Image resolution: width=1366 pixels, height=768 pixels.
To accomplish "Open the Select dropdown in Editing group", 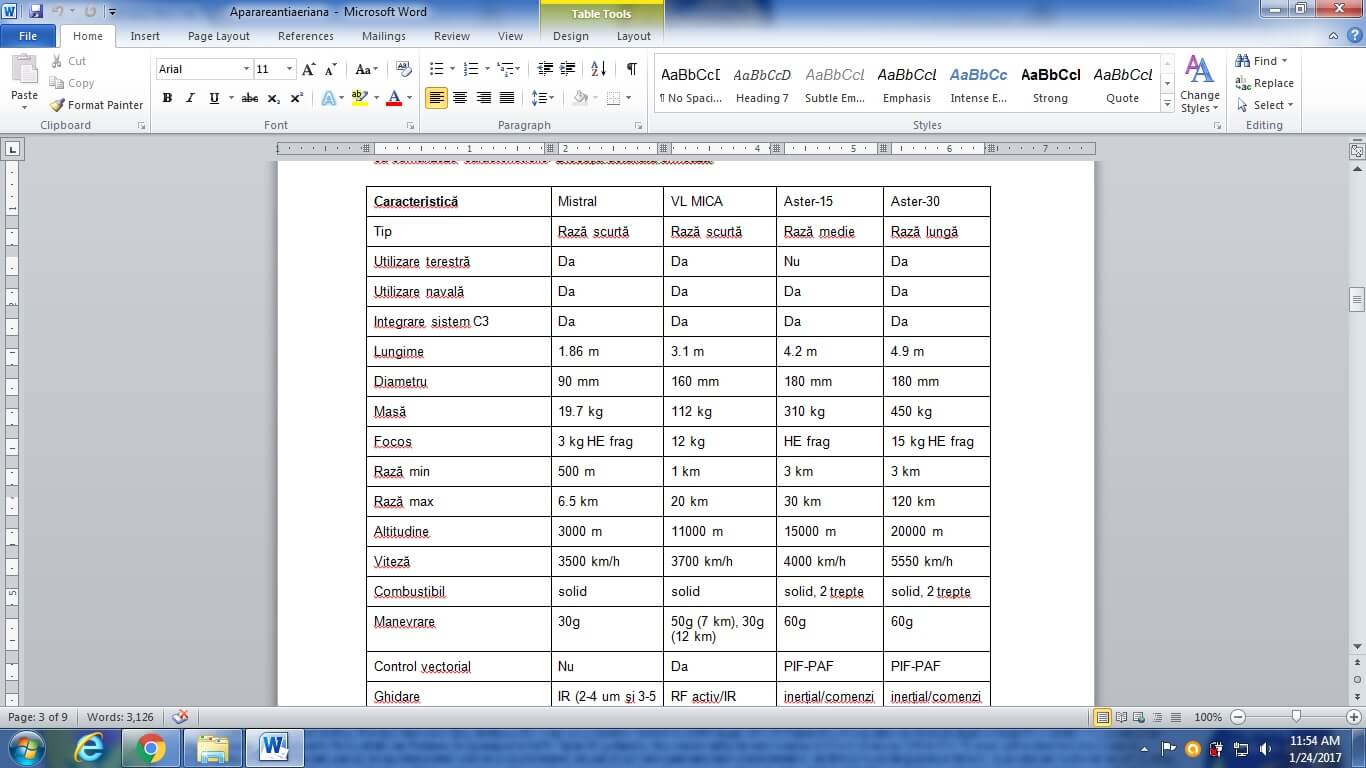I will tap(1266, 105).
